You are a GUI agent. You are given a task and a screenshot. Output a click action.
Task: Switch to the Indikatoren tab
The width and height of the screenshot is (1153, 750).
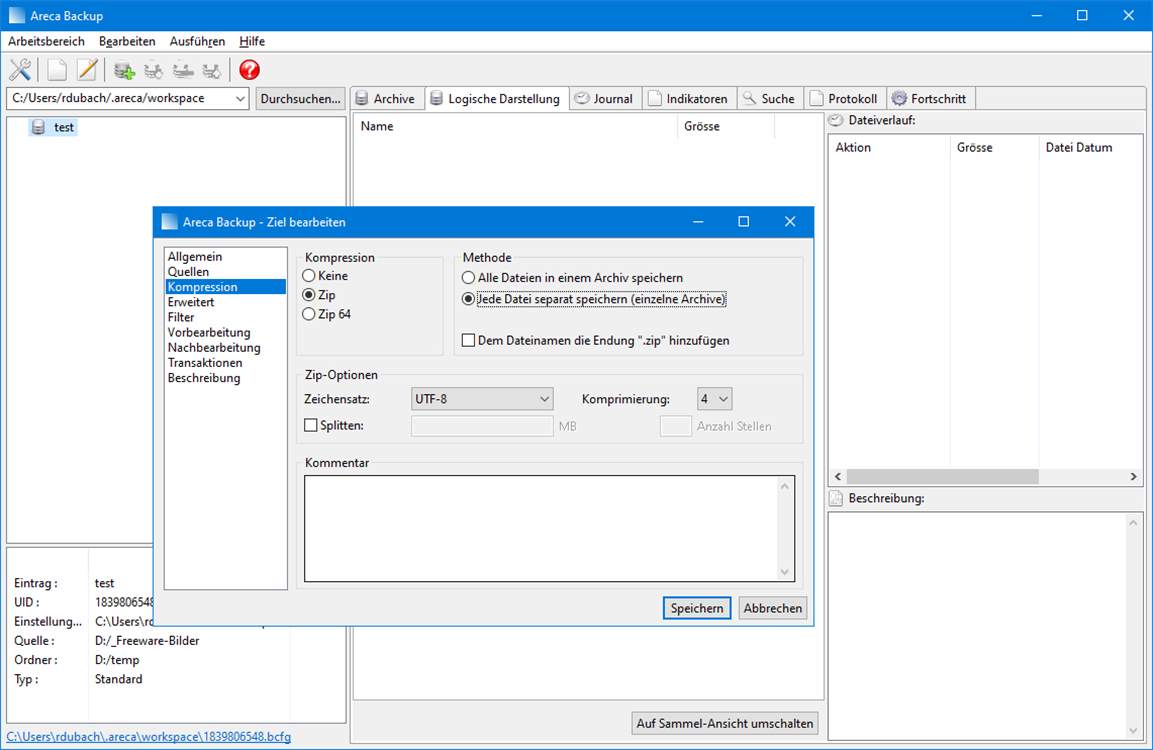689,99
